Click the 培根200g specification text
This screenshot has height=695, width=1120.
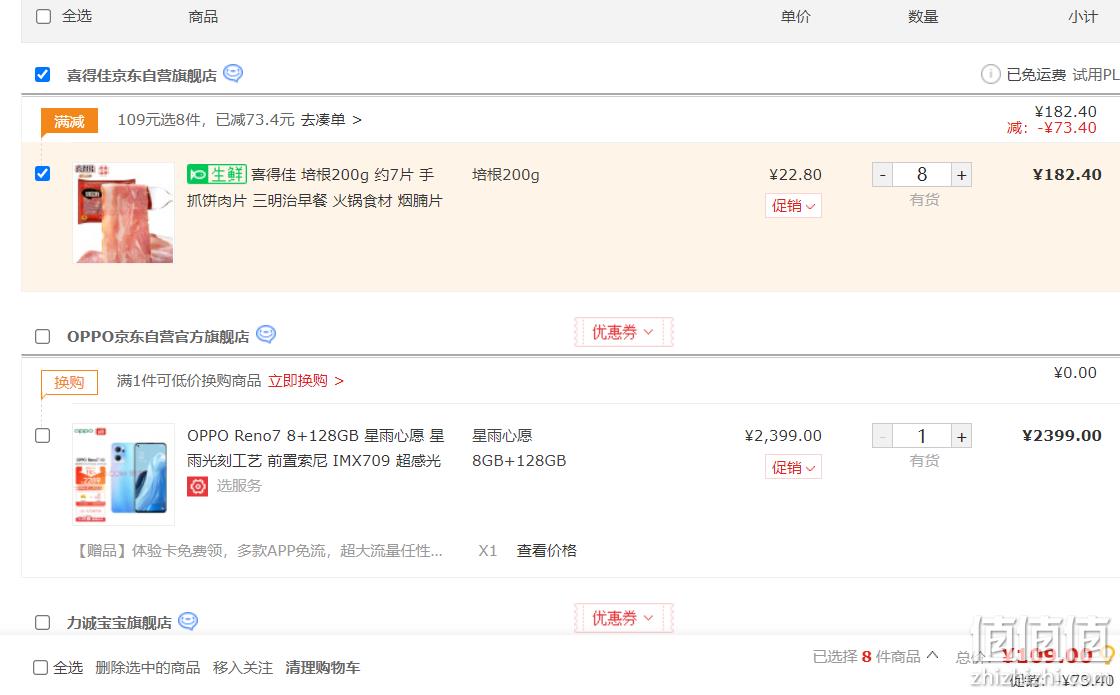[506, 175]
